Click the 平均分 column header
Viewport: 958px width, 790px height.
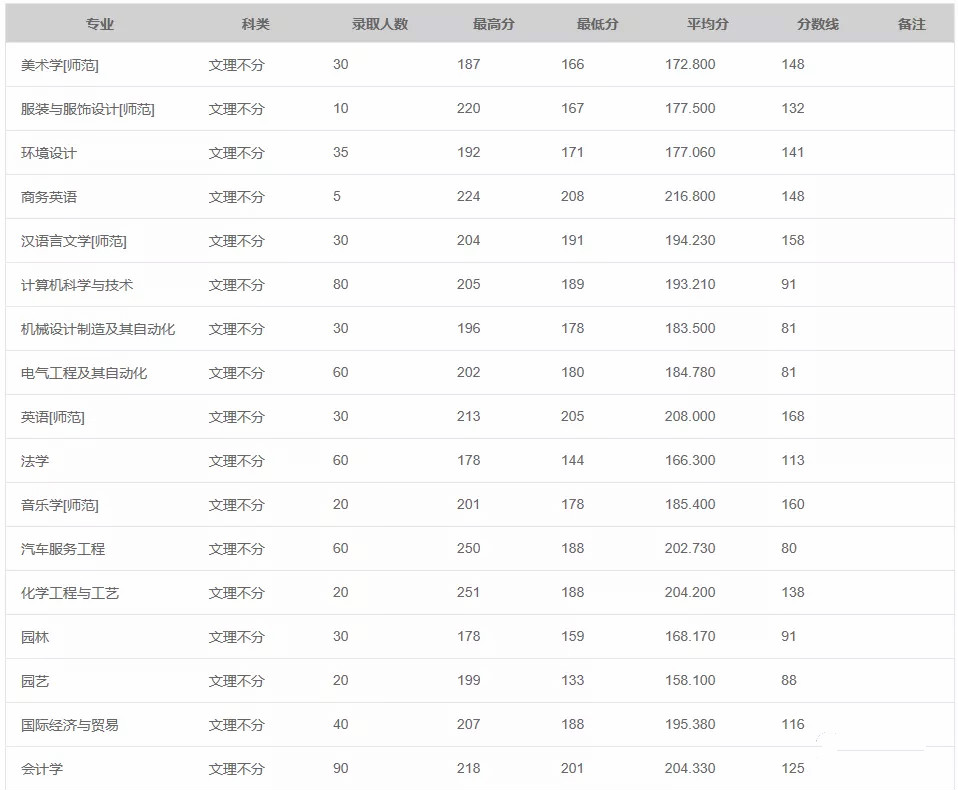tap(708, 24)
